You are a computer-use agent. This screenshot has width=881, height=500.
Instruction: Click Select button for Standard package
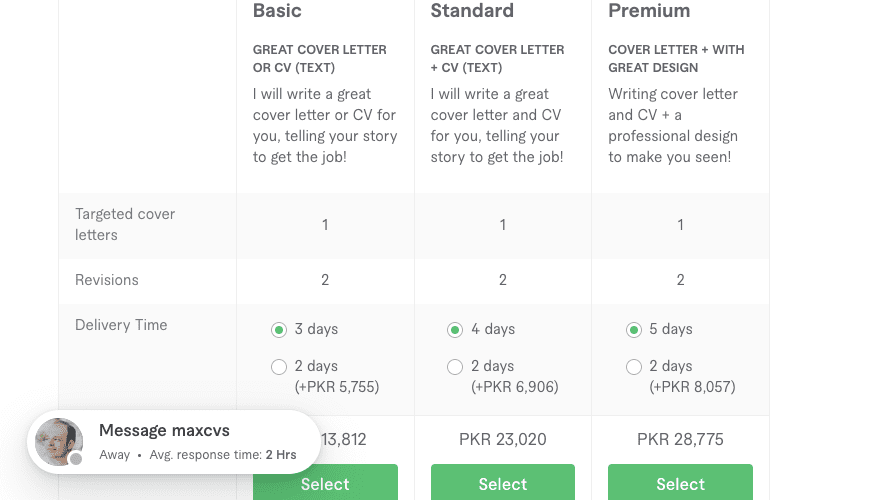tap(503, 483)
